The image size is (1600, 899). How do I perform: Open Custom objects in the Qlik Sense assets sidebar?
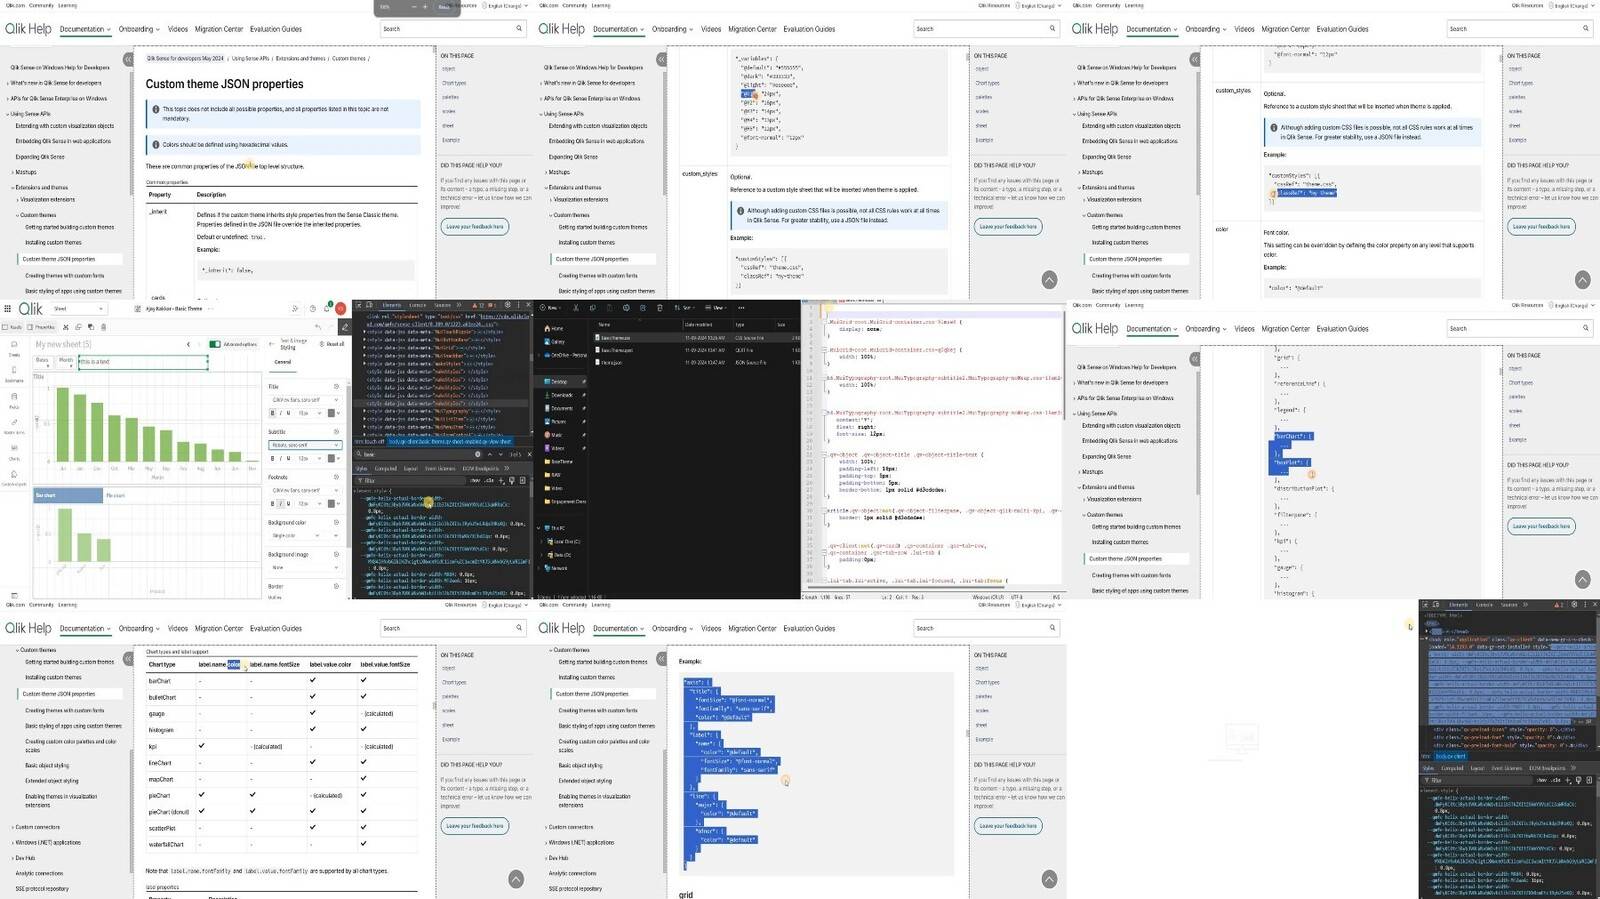[14, 477]
